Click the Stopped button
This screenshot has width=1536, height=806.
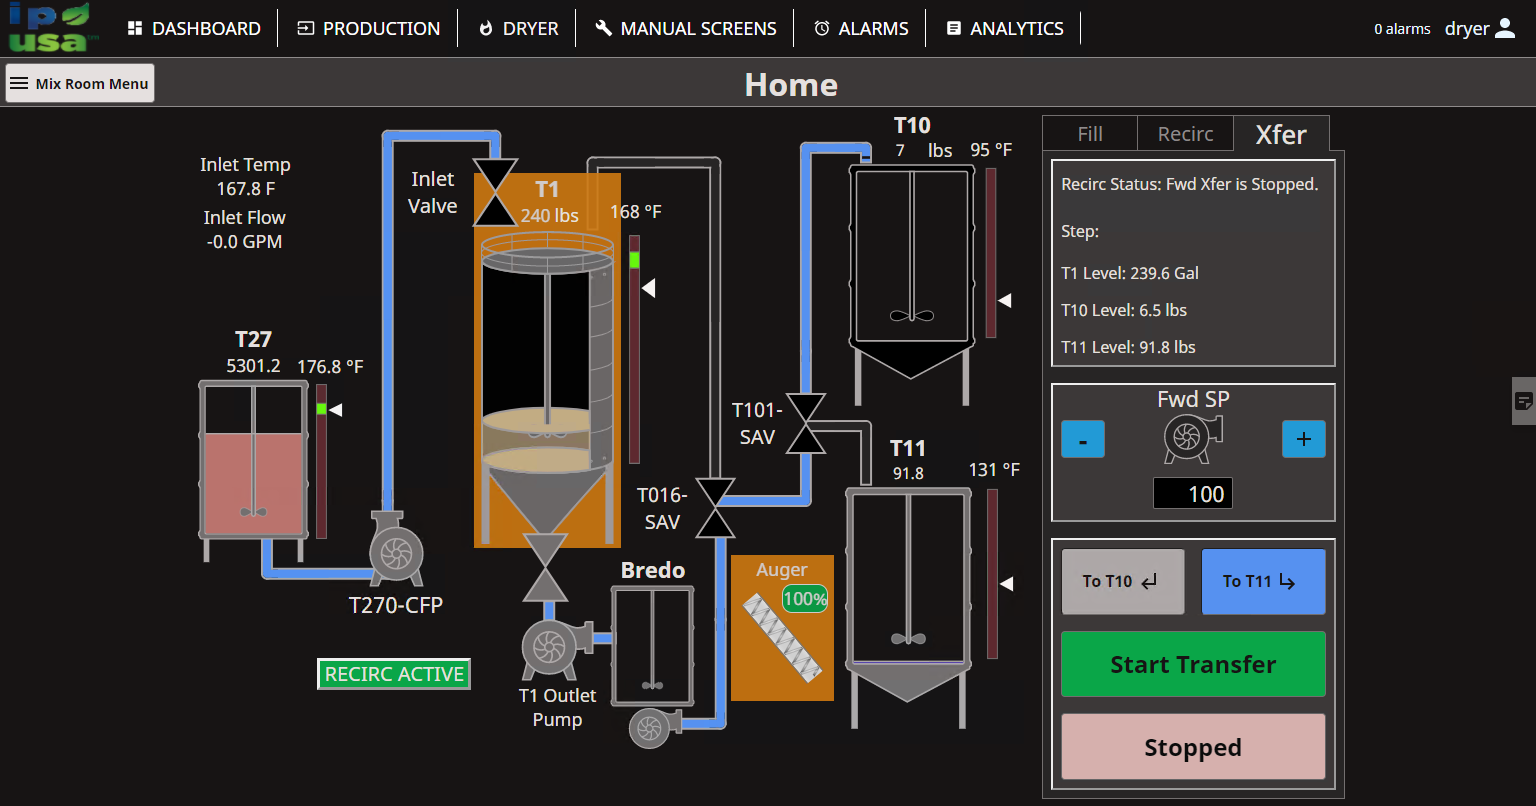pos(1192,747)
